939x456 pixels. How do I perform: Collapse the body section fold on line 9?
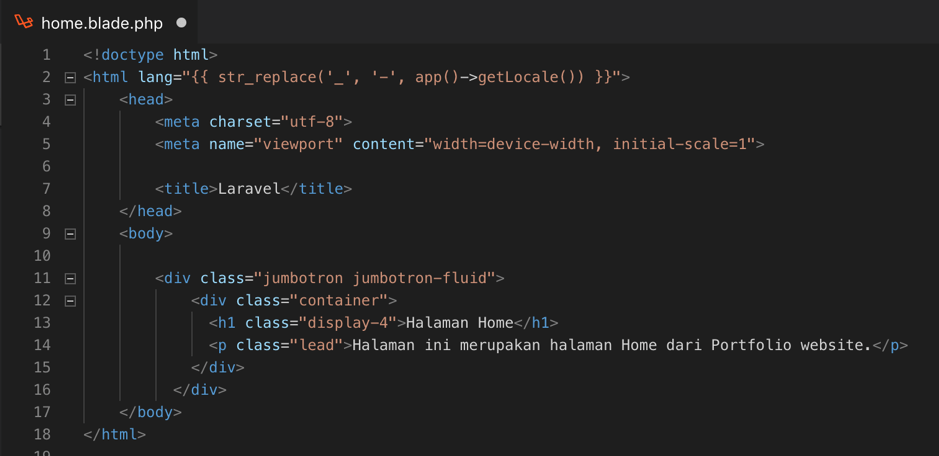click(70, 234)
